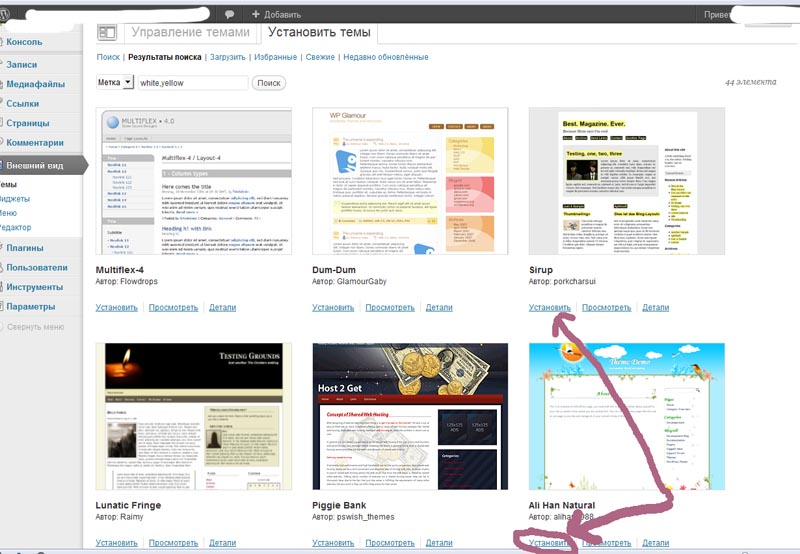Click the plus icon beside Добавить
800x554 pixels.
pyautogui.click(x=256, y=15)
